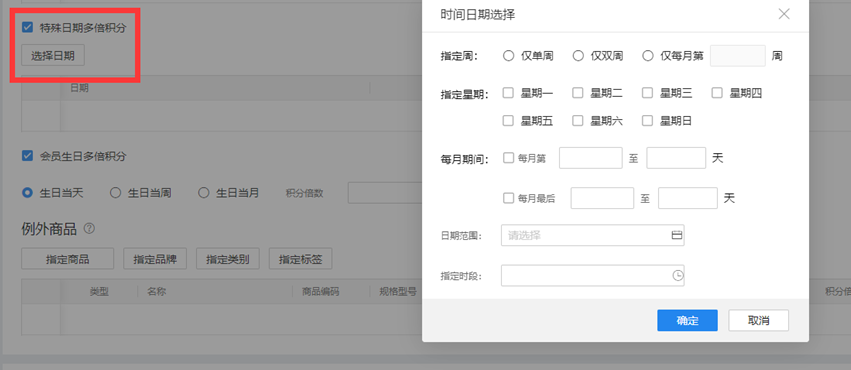Select 生日当周 radio button
The height and width of the screenshot is (370, 851).
[115, 193]
